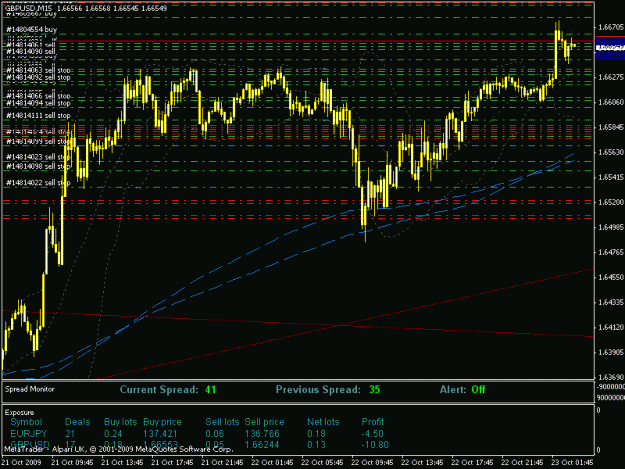Screen dimensions: 625x469
Task: Click price level 1.66060 on the axis
Action: (x=611, y=102)
